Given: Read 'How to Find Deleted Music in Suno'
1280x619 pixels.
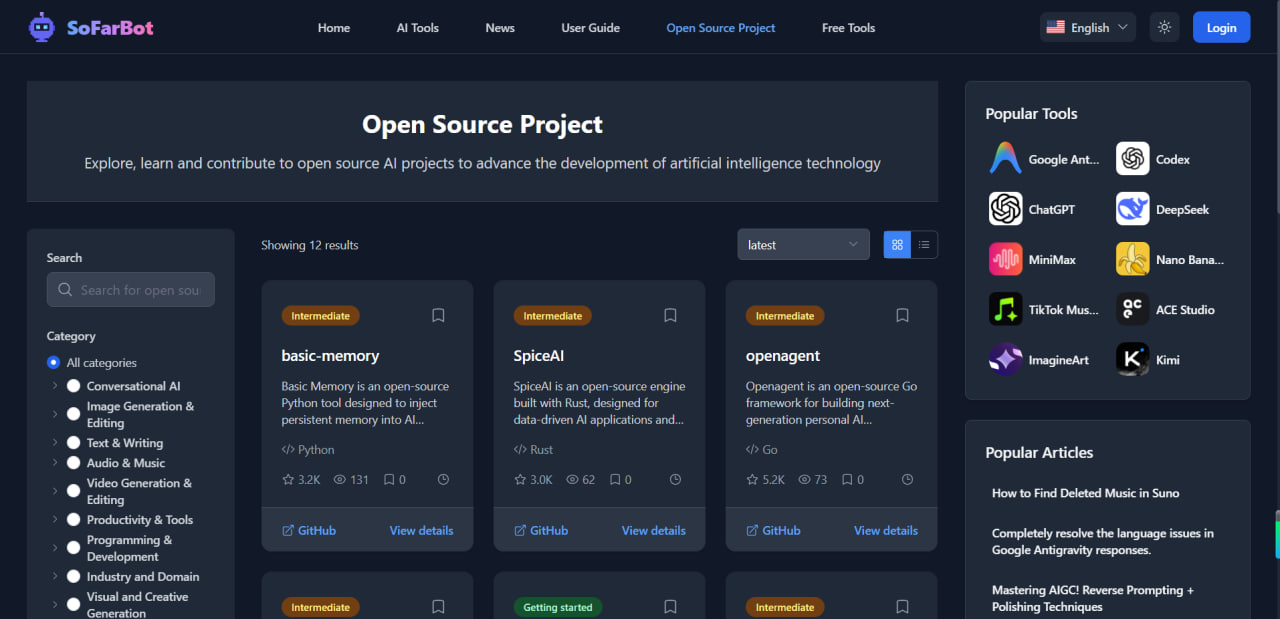Looking at the screenshot, I should (1085, 493).
